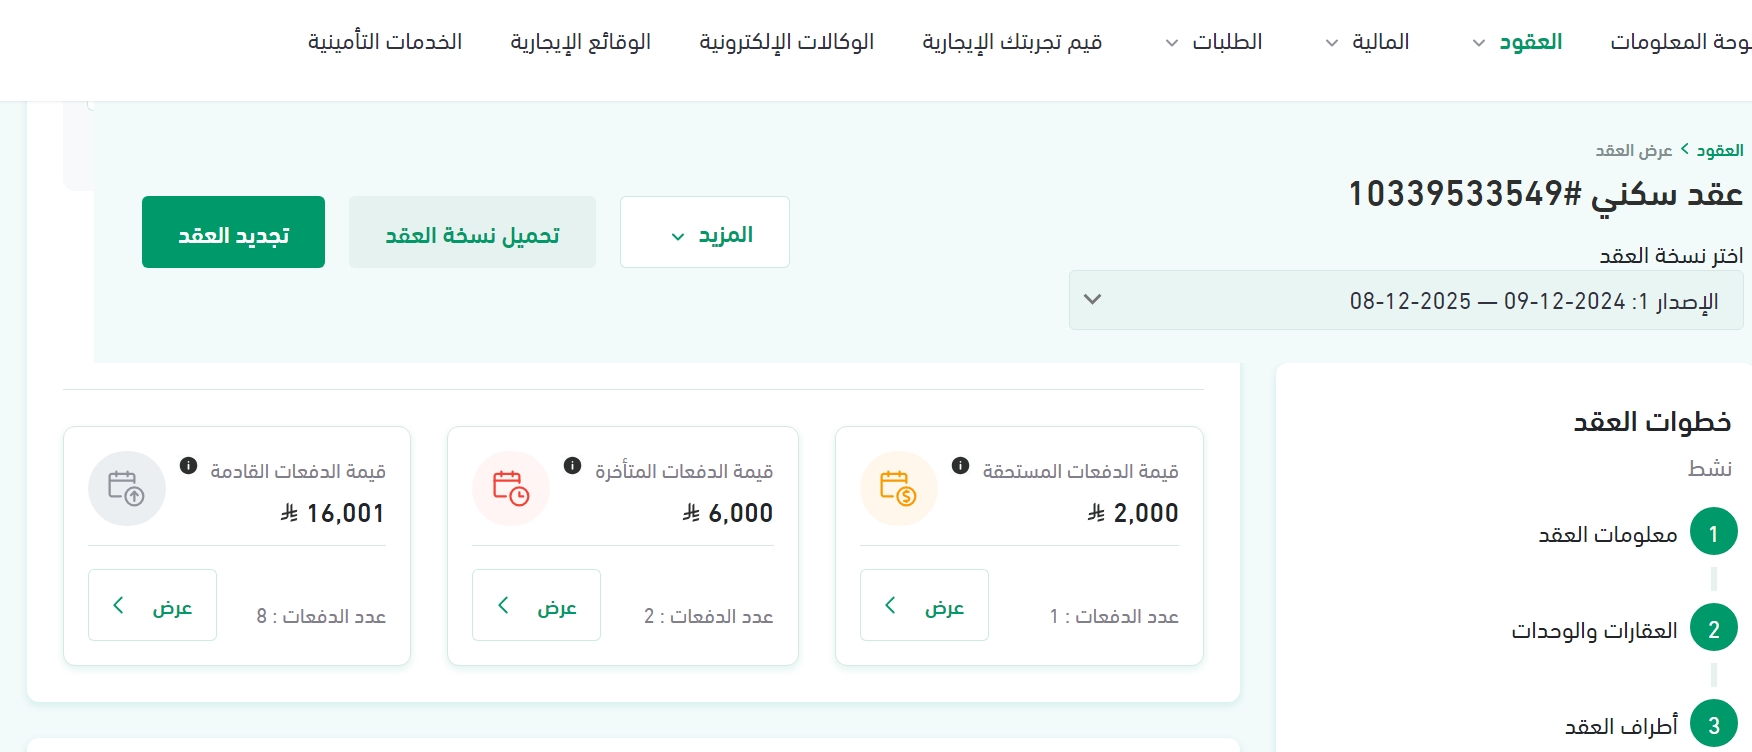Click info icon beside قيمة الدفعات المستحقة
Viewport: 1752px width, 752px height.
coord(960,466)
